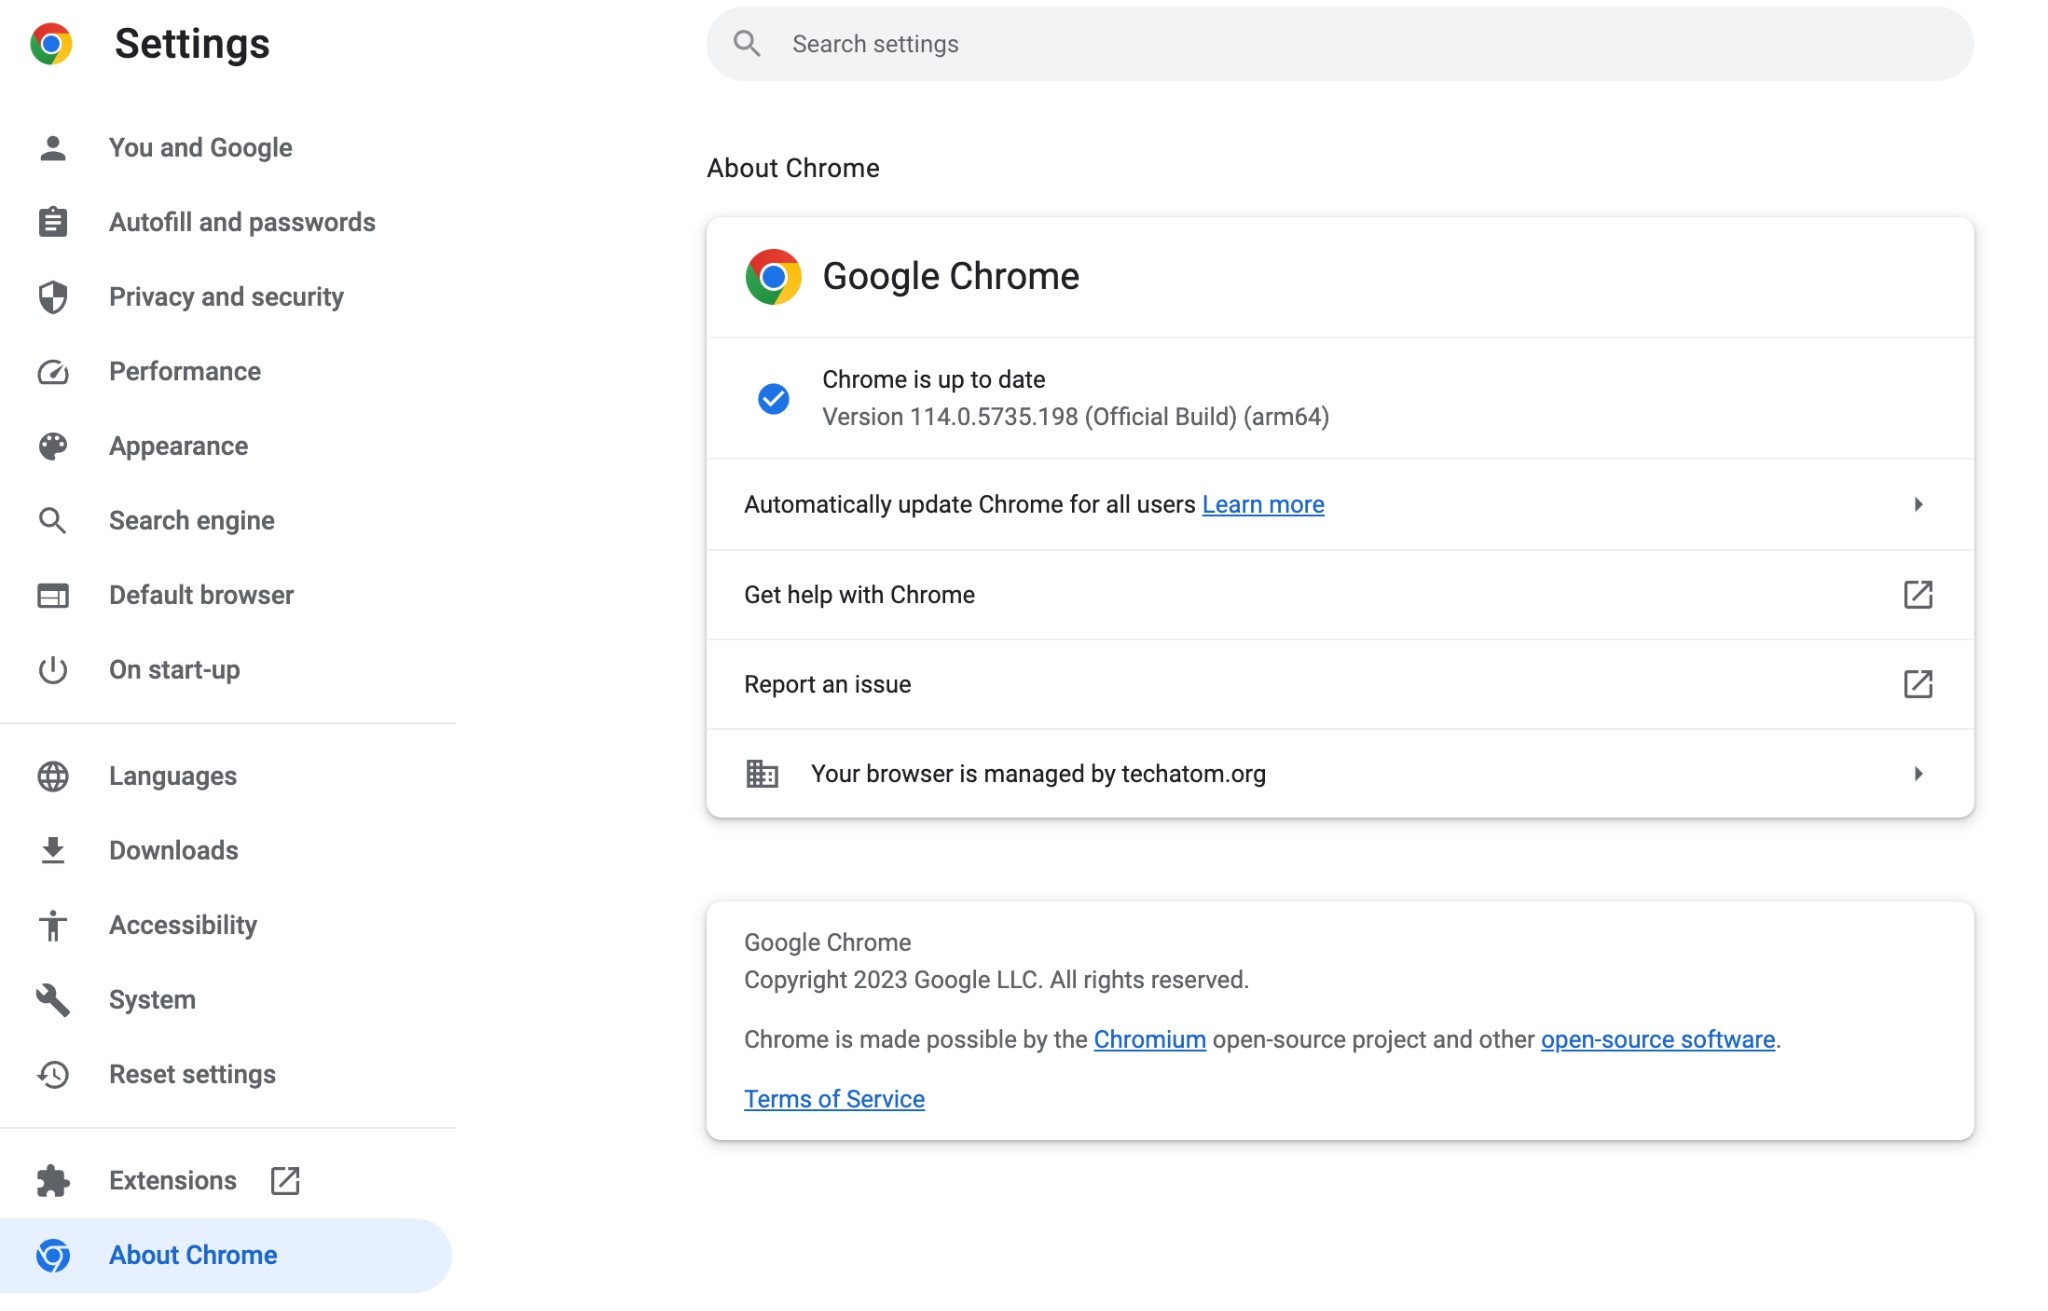Click the On start-up power icon
The width and height of the screenshot is (2048, 1311).
coord(52,669)
